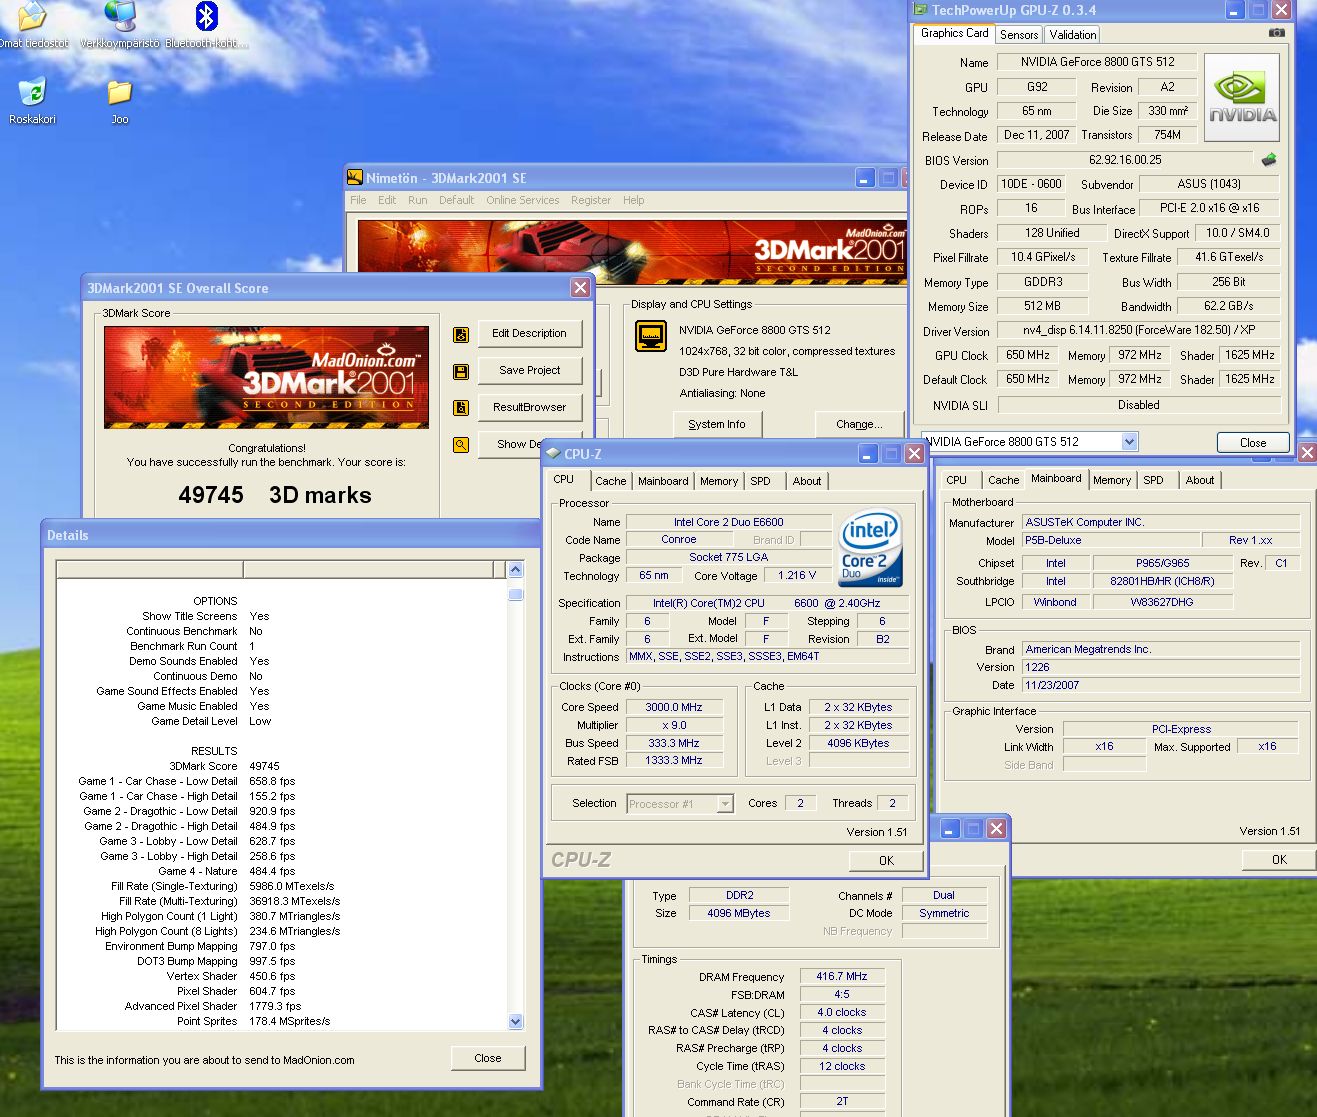This screenshot has width=1317, height=1117.
Task: Open the Mainboard tab in front CPU-Z window
Action: tap(663, 481)
